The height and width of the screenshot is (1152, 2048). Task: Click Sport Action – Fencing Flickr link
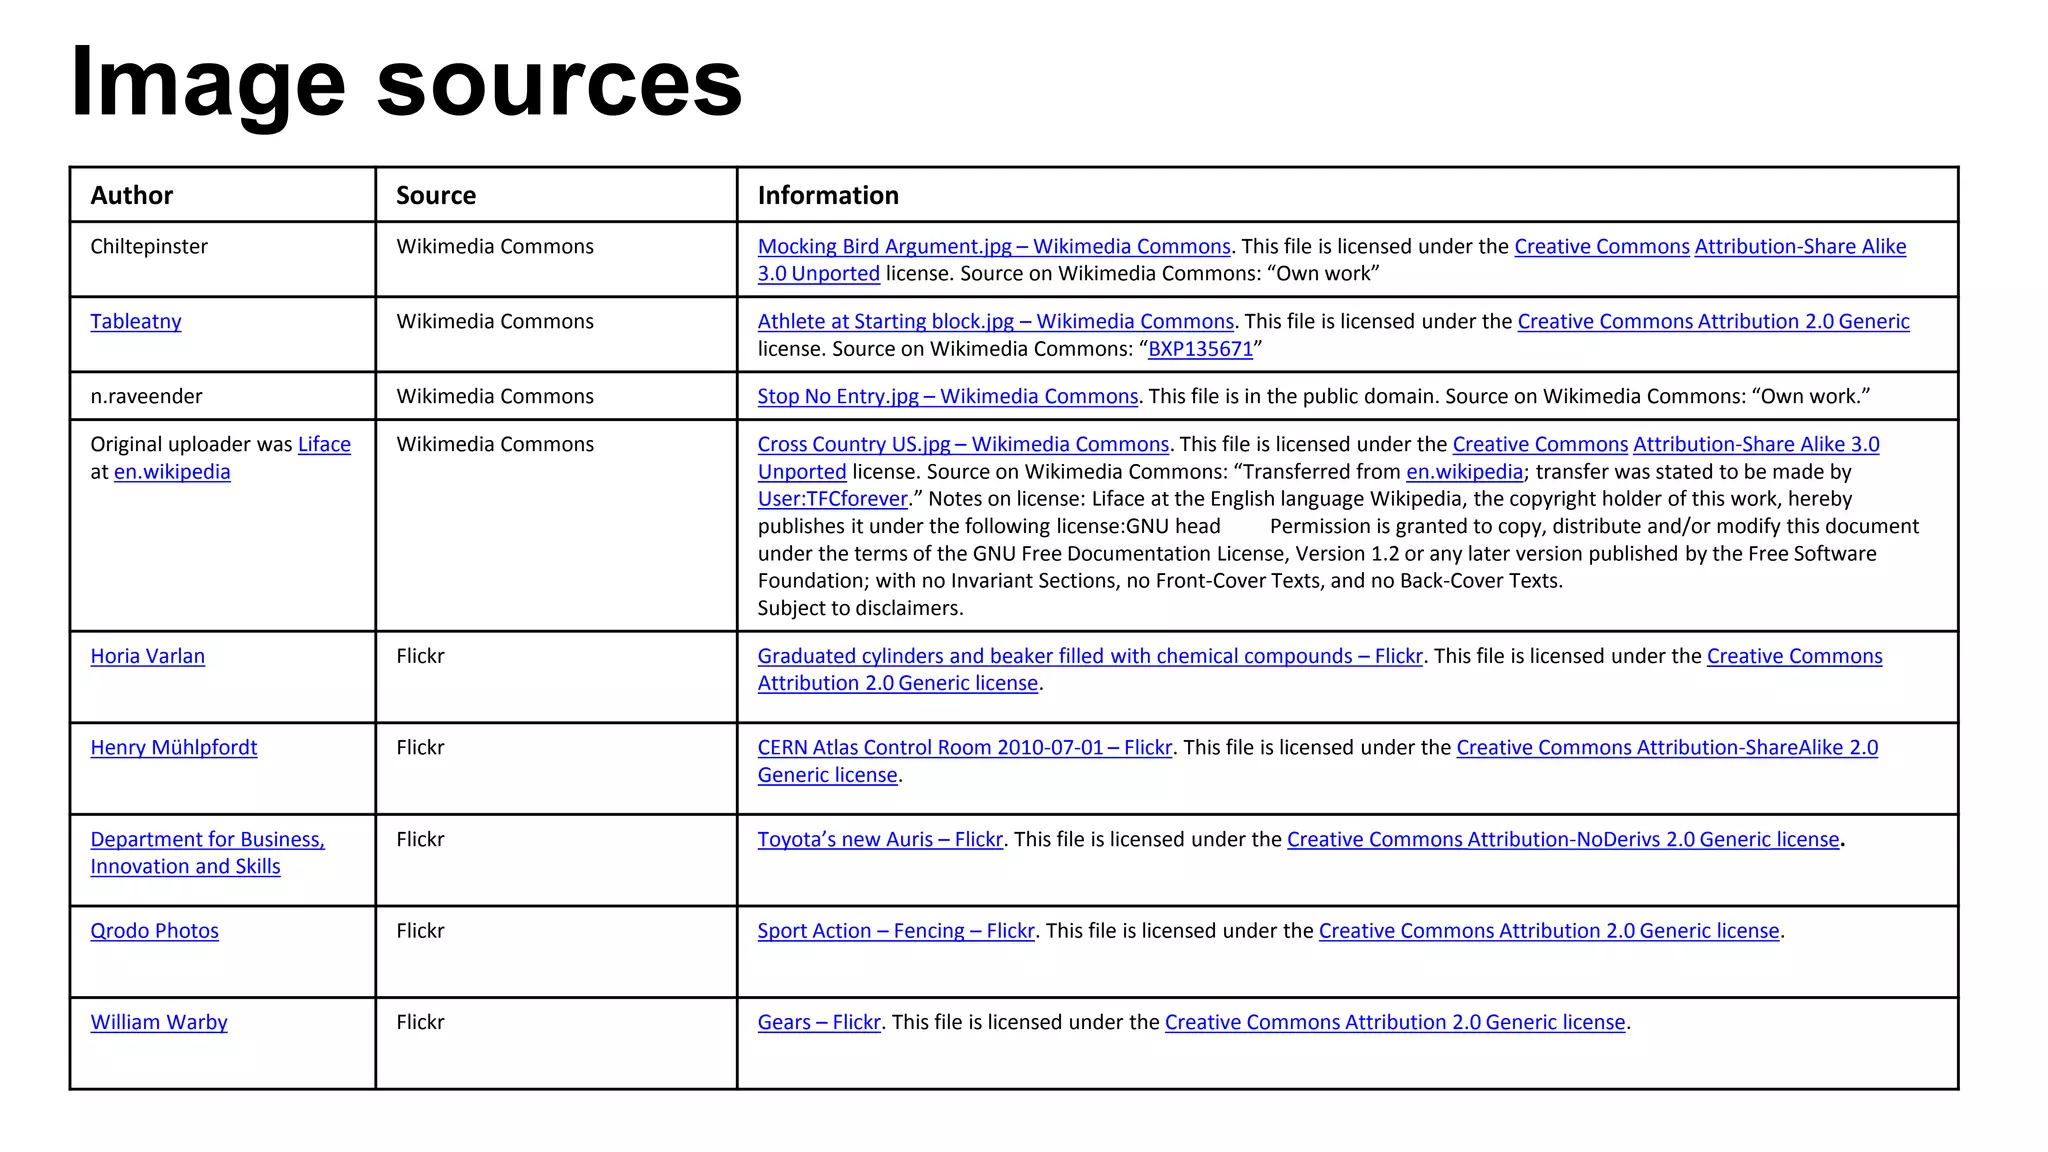[x=895, y=931]
